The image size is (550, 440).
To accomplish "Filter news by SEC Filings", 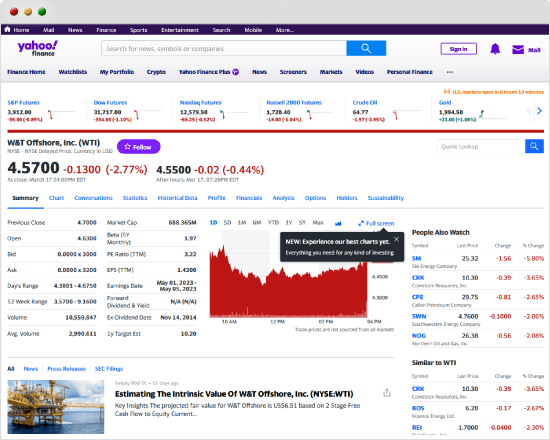I will point(109,369).
